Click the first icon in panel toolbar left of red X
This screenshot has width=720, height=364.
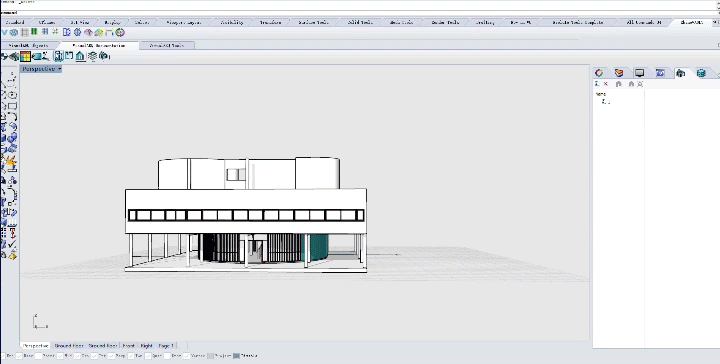(x=597, y=84)
